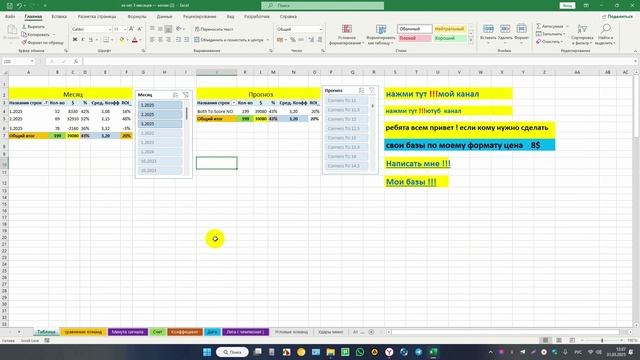Viewport: 640px width, 360px height.
Task: Toggle underline formatting
Action: (x=91, y=40)
